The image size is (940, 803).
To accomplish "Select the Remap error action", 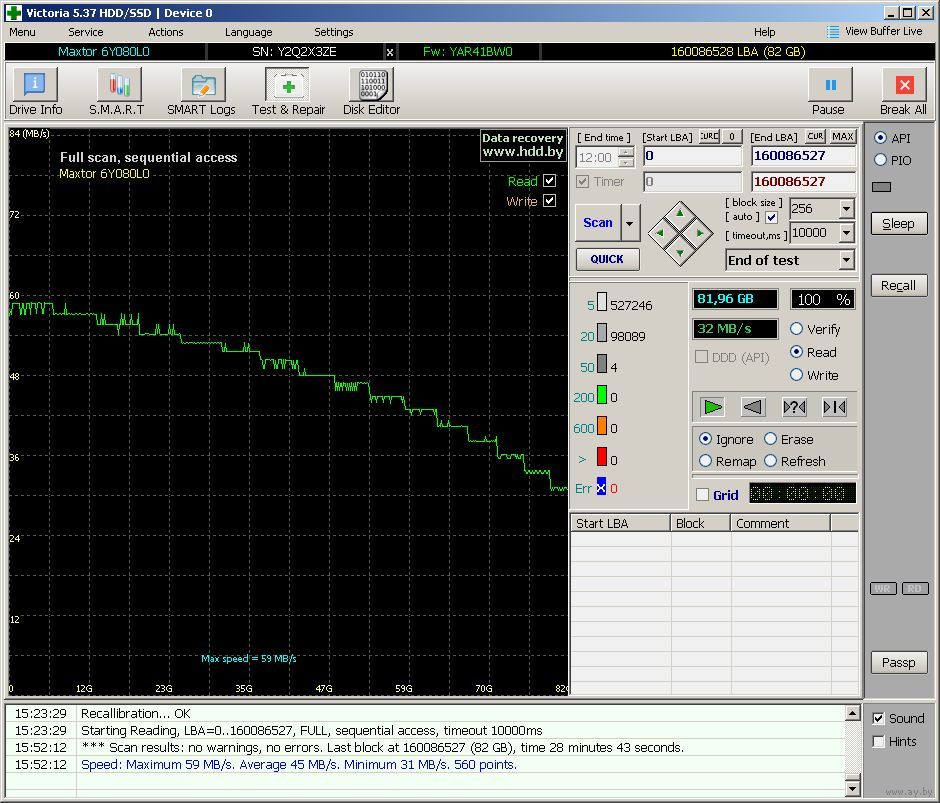I will (705, 461).
